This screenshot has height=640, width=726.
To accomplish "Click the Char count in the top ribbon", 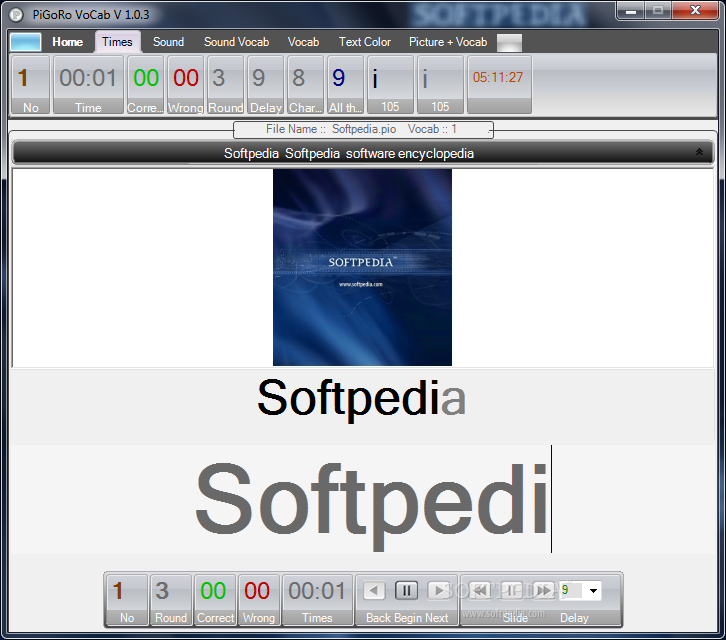I will 306,85.
